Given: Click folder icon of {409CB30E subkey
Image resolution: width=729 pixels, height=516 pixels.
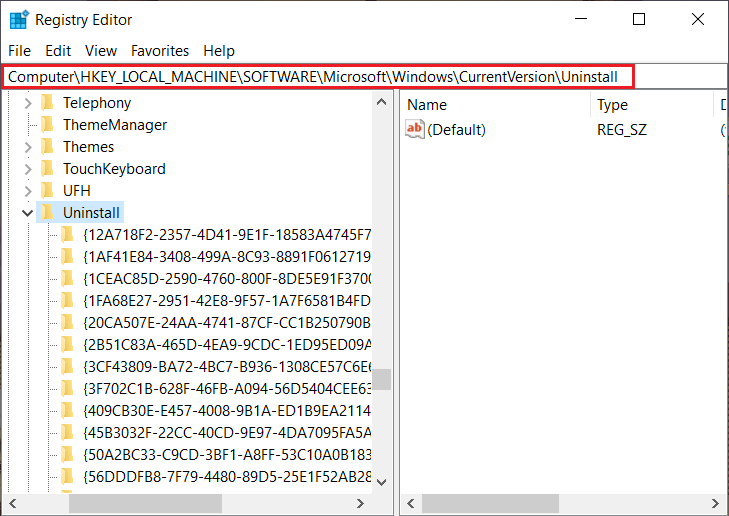Looking at the screenshot, I should click(x=67, y=410).
